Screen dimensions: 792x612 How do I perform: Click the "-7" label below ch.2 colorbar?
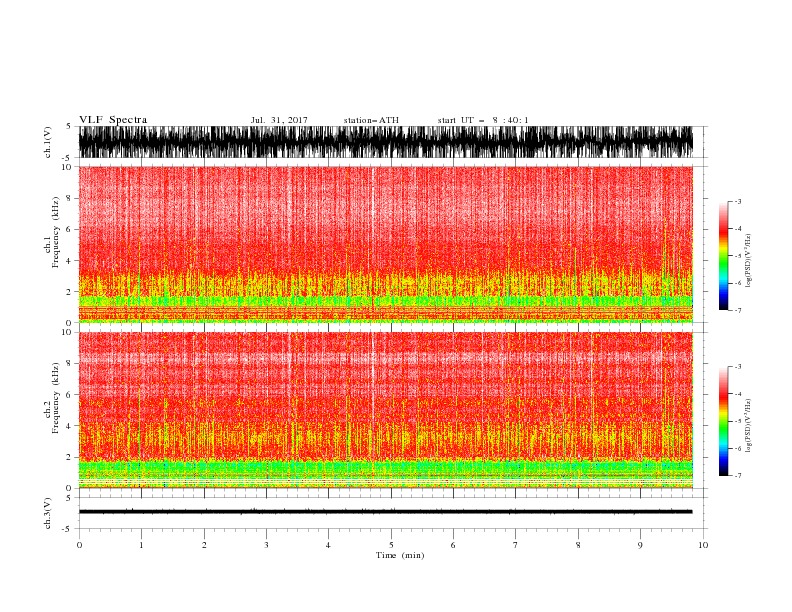[x=737, y=475]
